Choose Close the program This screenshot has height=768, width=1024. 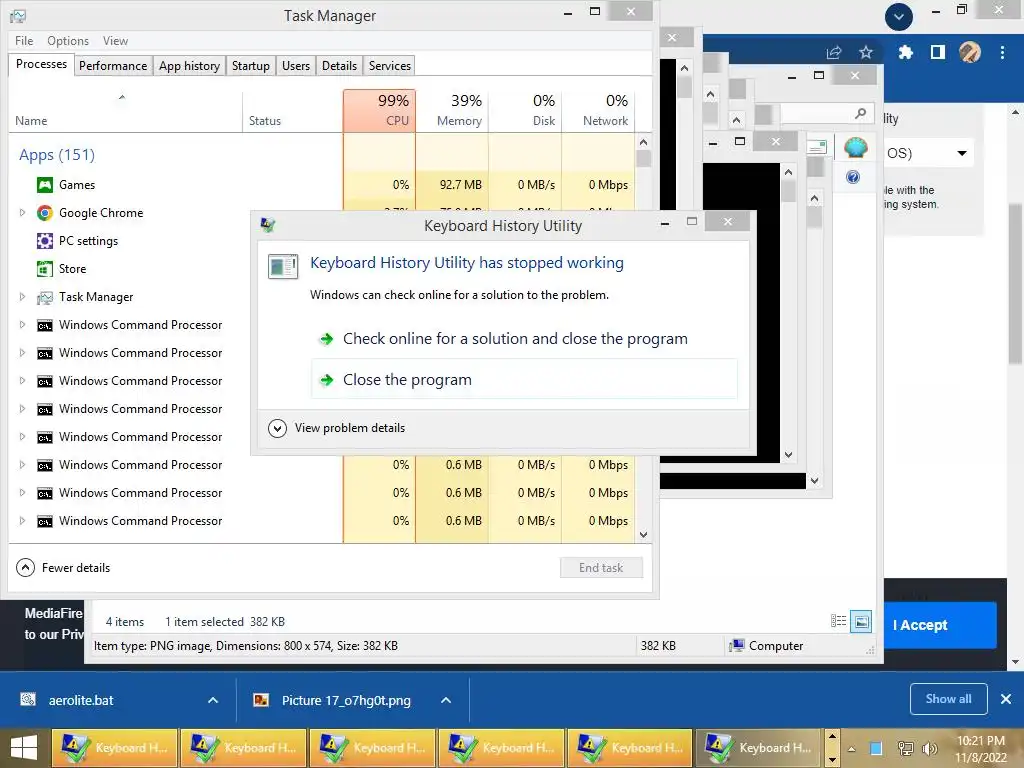coord(524,379)
